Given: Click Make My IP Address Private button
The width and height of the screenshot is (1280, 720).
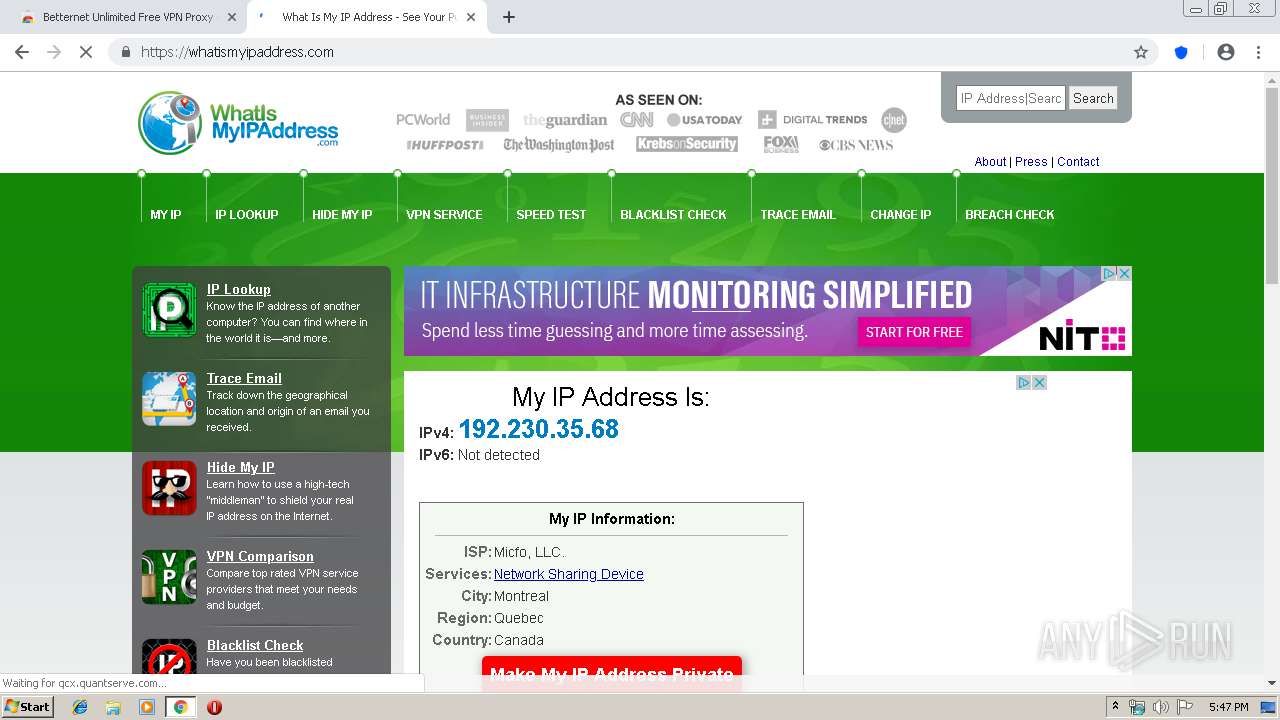Looking at the screenshot, I should (x=612, y=673).
